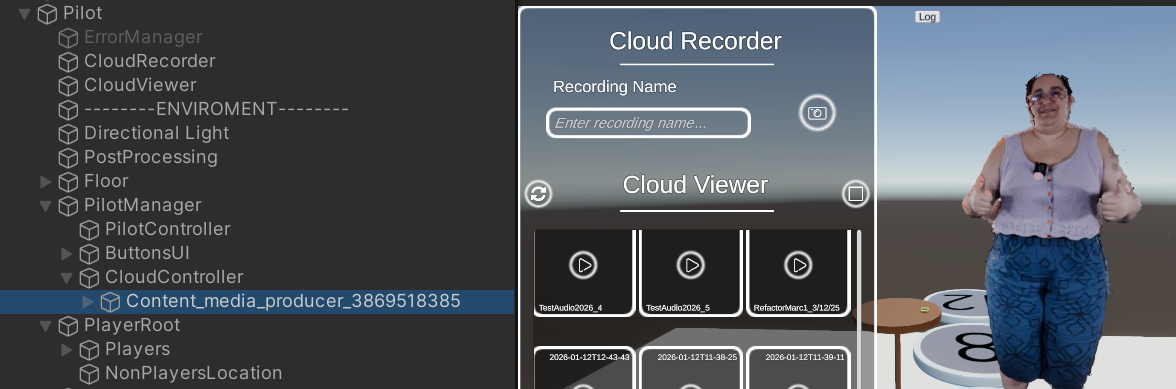
Task: Click the recordings list vertical scrollbar
Action: coord(859,309)
